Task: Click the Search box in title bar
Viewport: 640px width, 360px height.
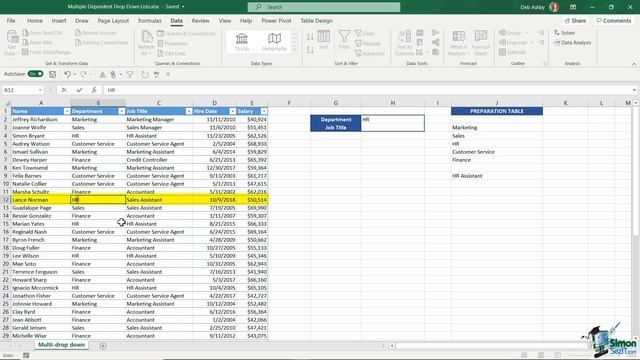Action: (324, 7)
